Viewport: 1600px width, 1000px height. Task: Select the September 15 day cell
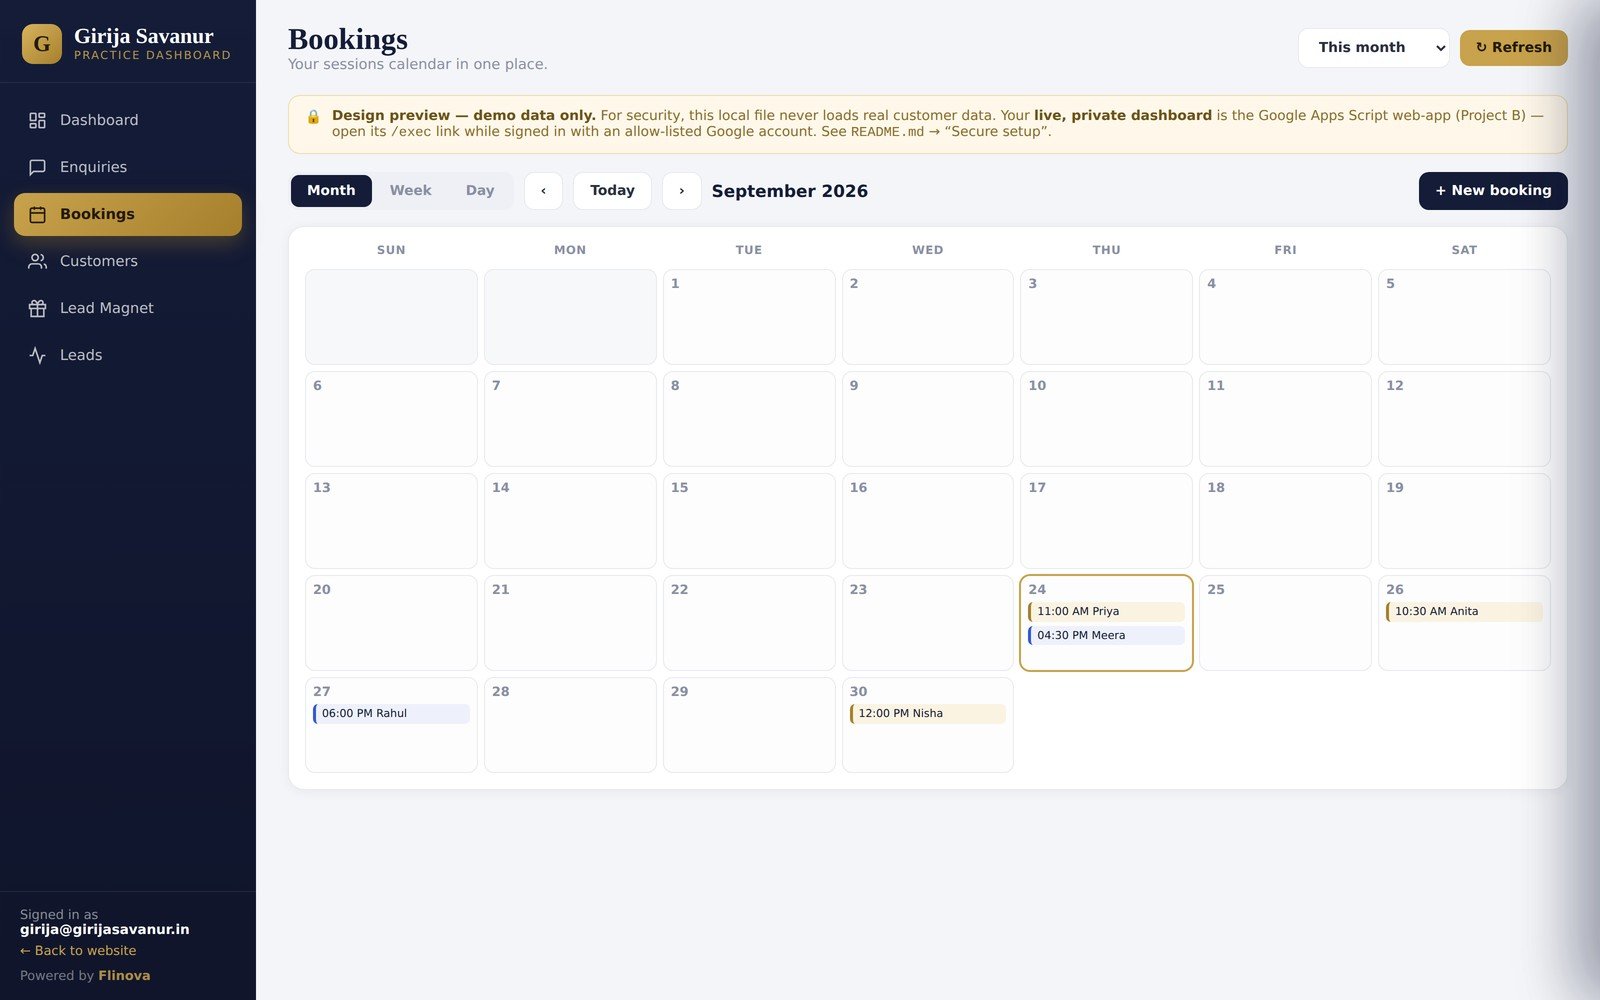749,521
